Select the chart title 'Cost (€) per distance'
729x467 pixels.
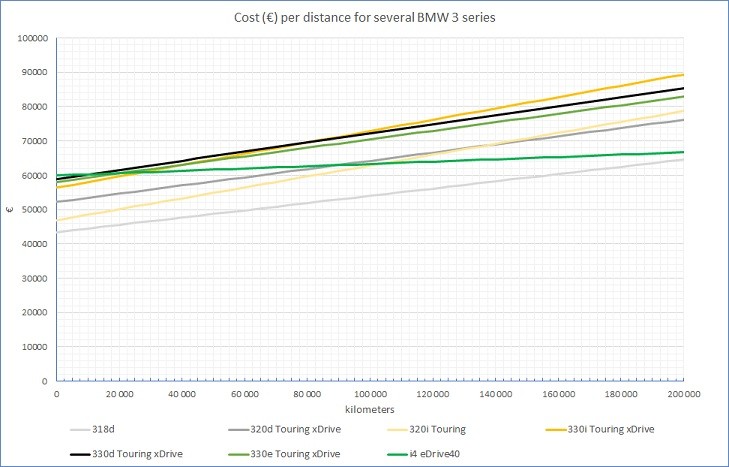click(364, 18)
